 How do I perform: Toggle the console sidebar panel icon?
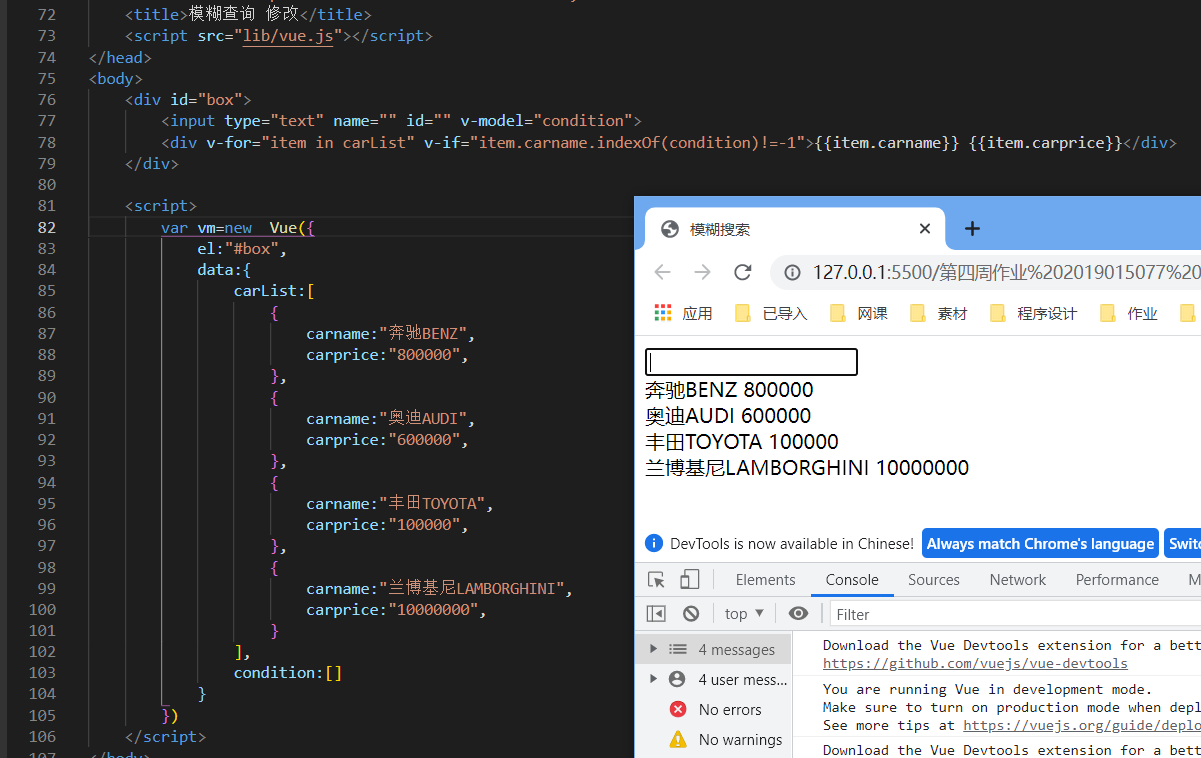coord(656,613)
